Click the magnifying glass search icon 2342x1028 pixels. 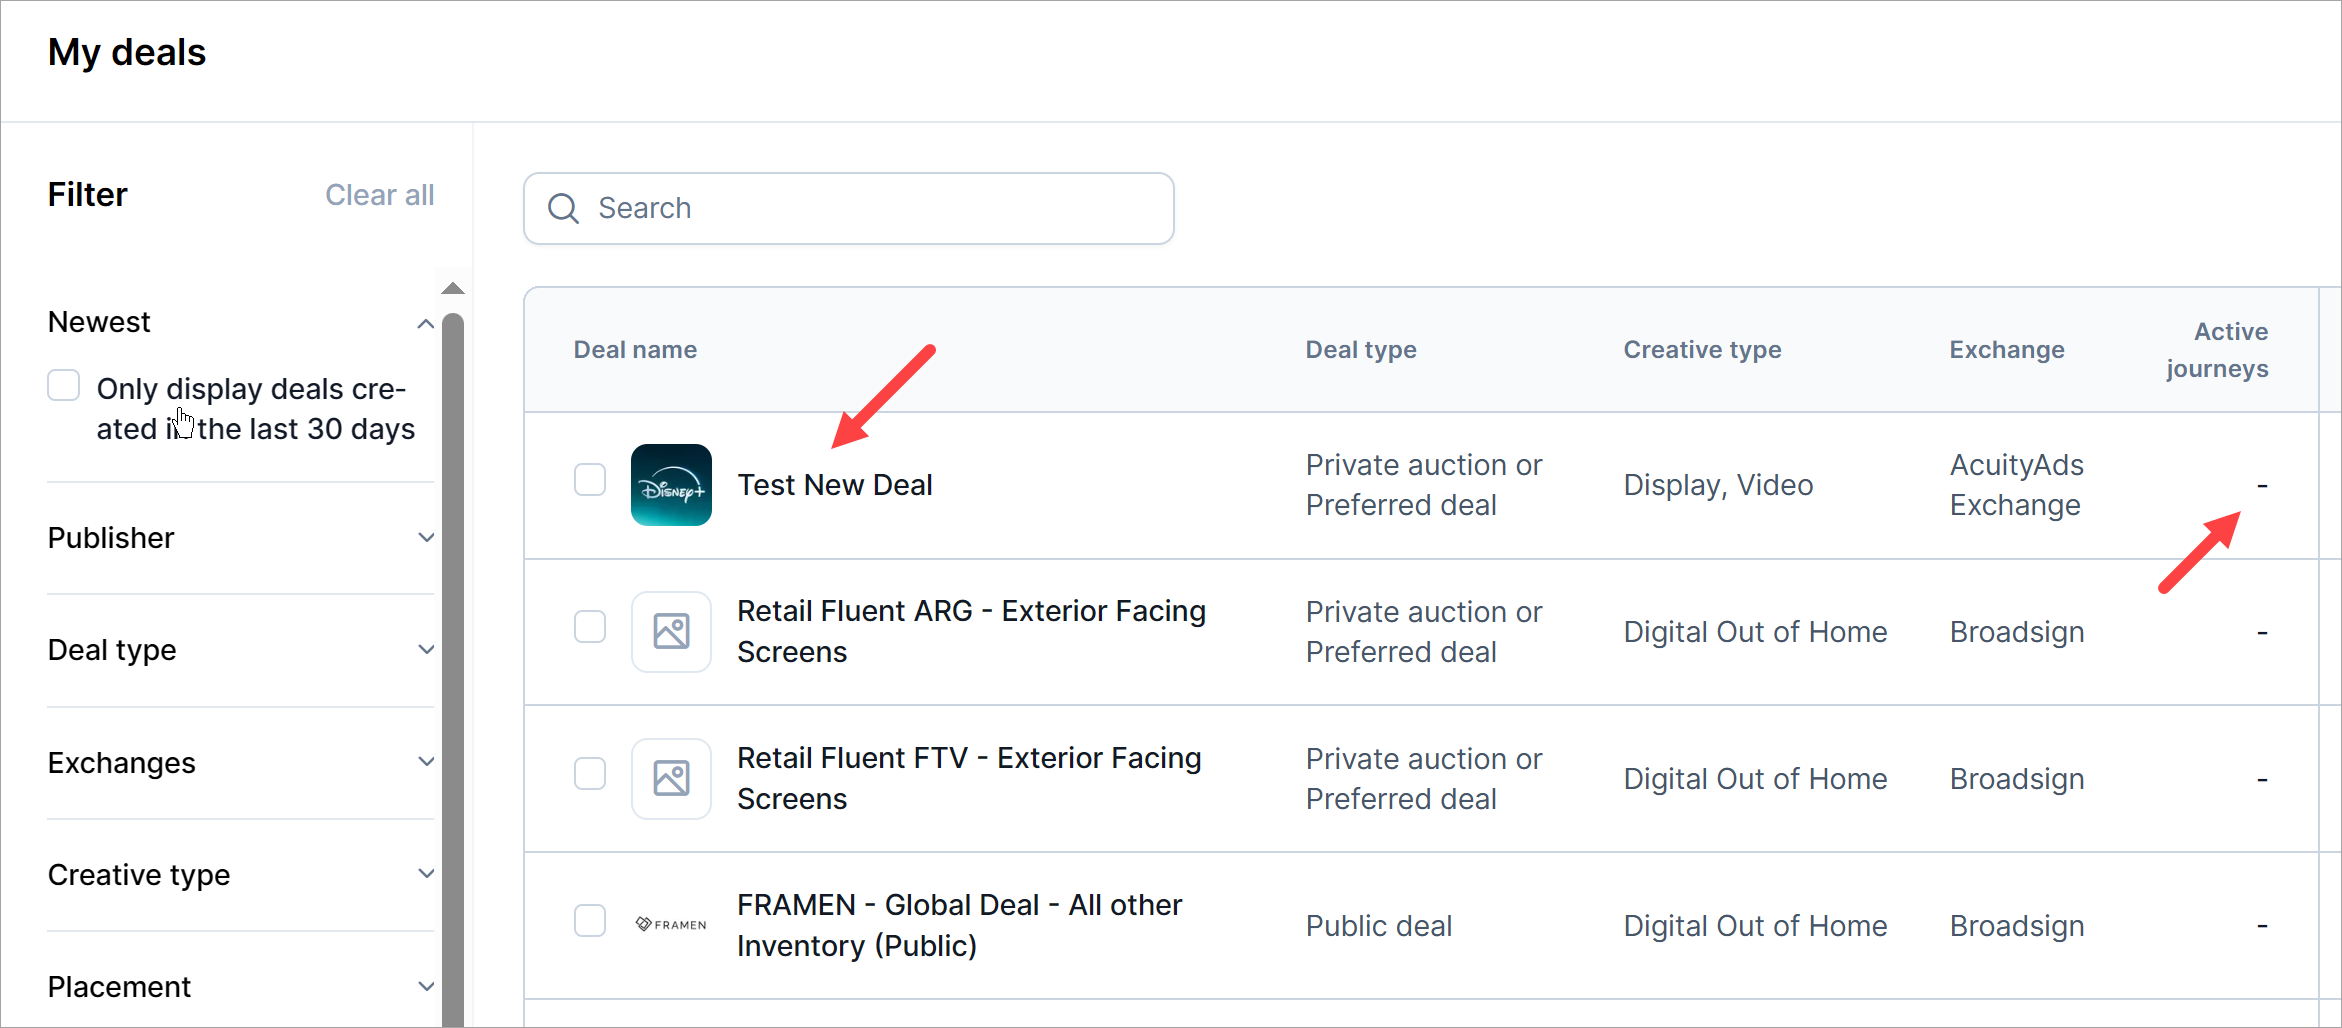pyautogui.click(x=563, y=208)
